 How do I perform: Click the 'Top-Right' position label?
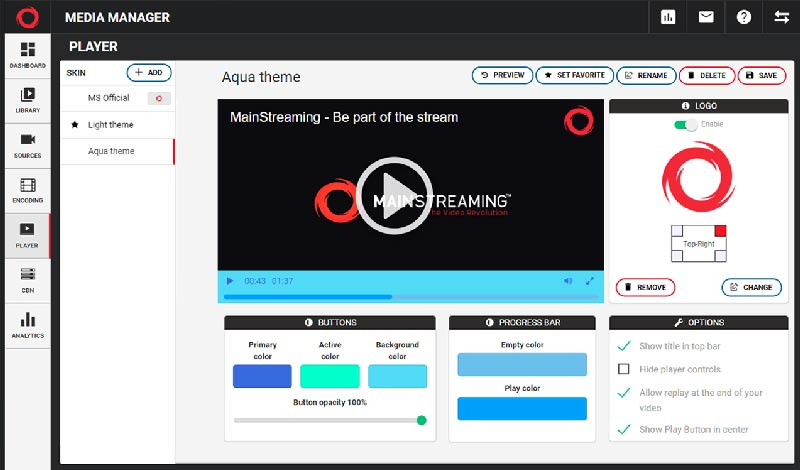pos(698,244)
